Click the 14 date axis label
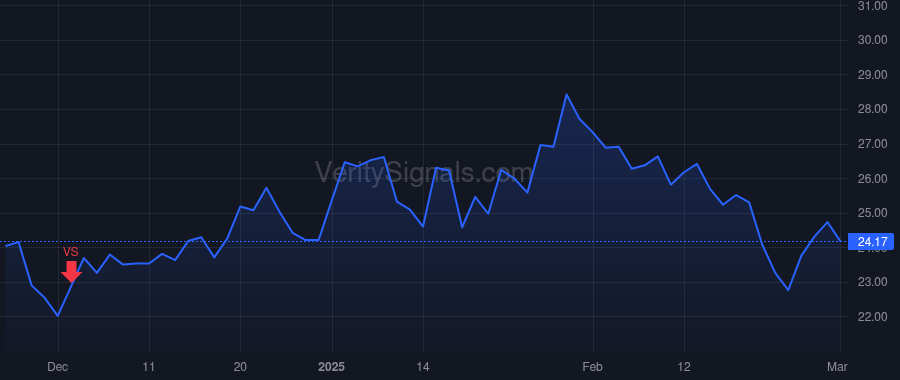900x380 pixels. [423, 367]
